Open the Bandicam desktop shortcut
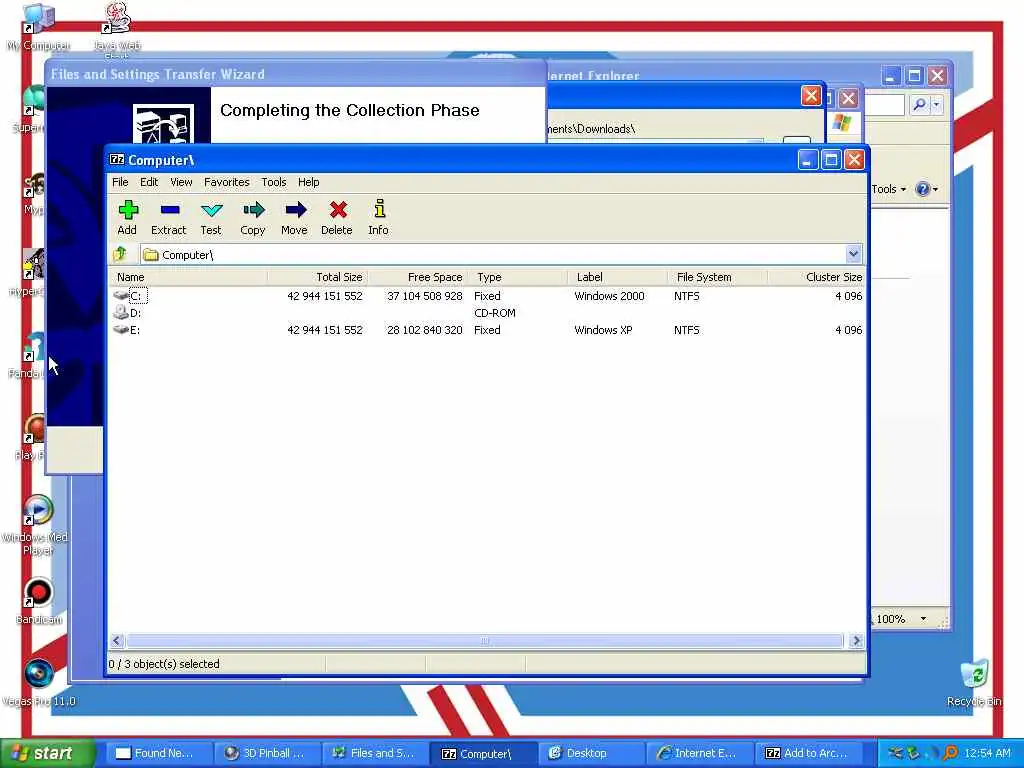Image resolution: width=1024 pixels, height=768 pixels. click(x=38, y=593)
